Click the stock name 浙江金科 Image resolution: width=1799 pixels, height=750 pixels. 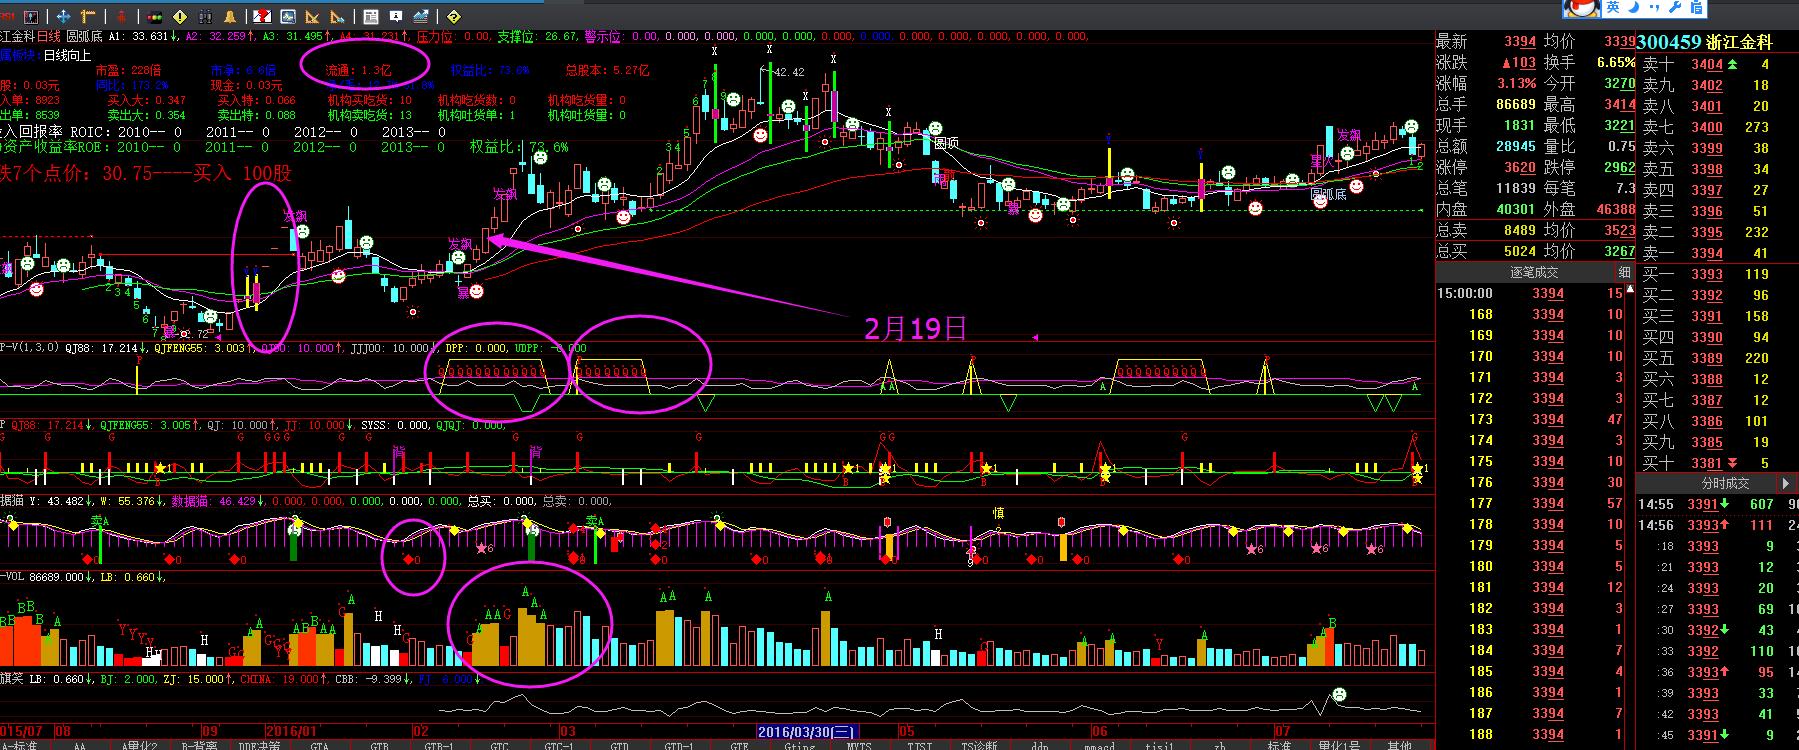1738,42
